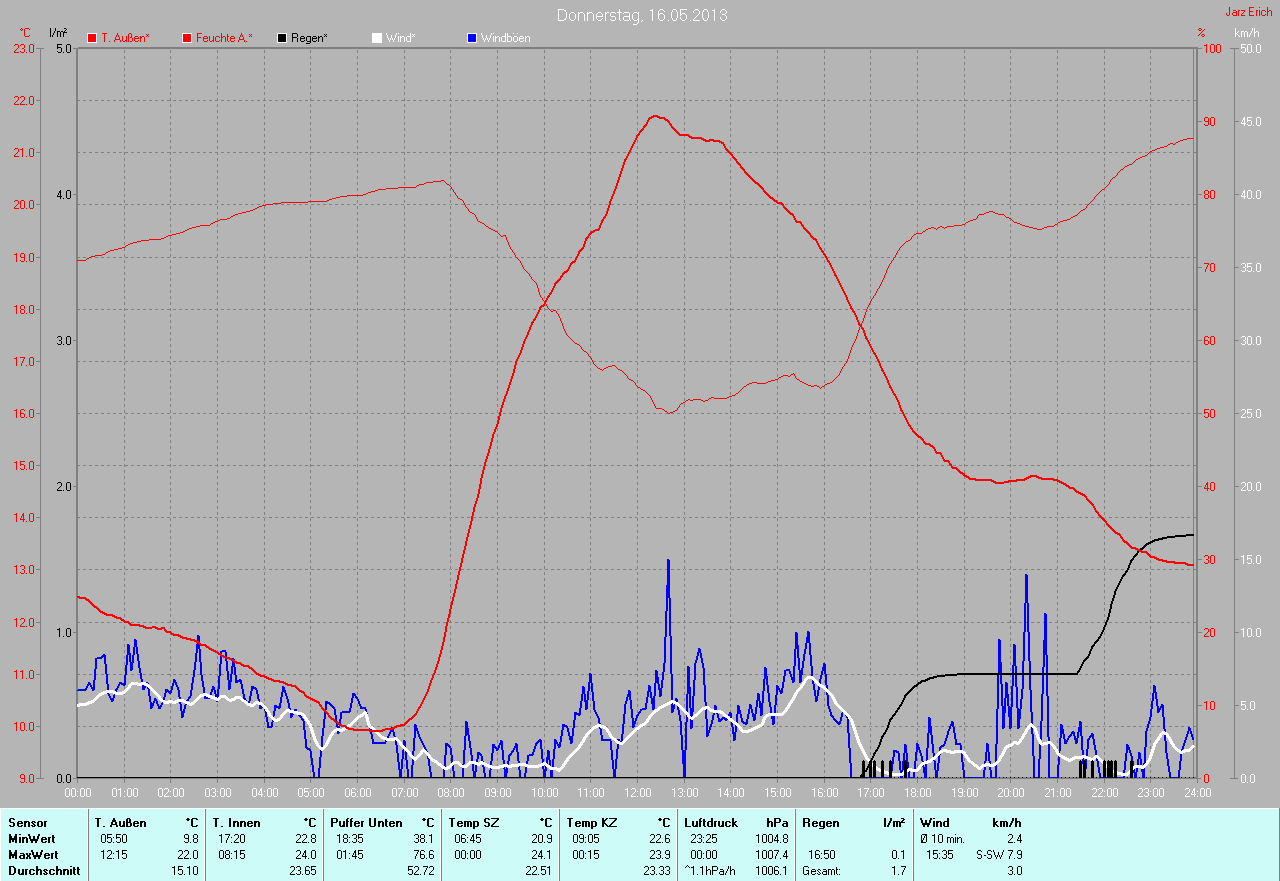1280x881 pixels.
Task: Click the Wind value 'S-SW 7.9'
Action: [999, 855]
